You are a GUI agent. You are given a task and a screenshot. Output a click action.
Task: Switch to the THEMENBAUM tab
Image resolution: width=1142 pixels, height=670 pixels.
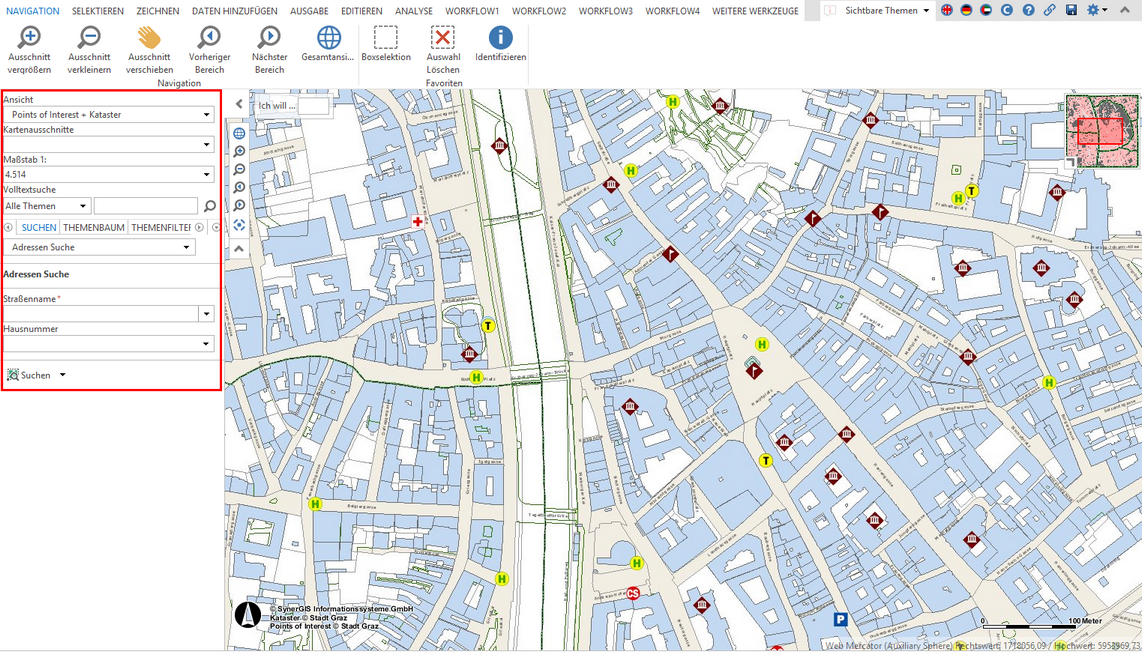coord(94,228)
